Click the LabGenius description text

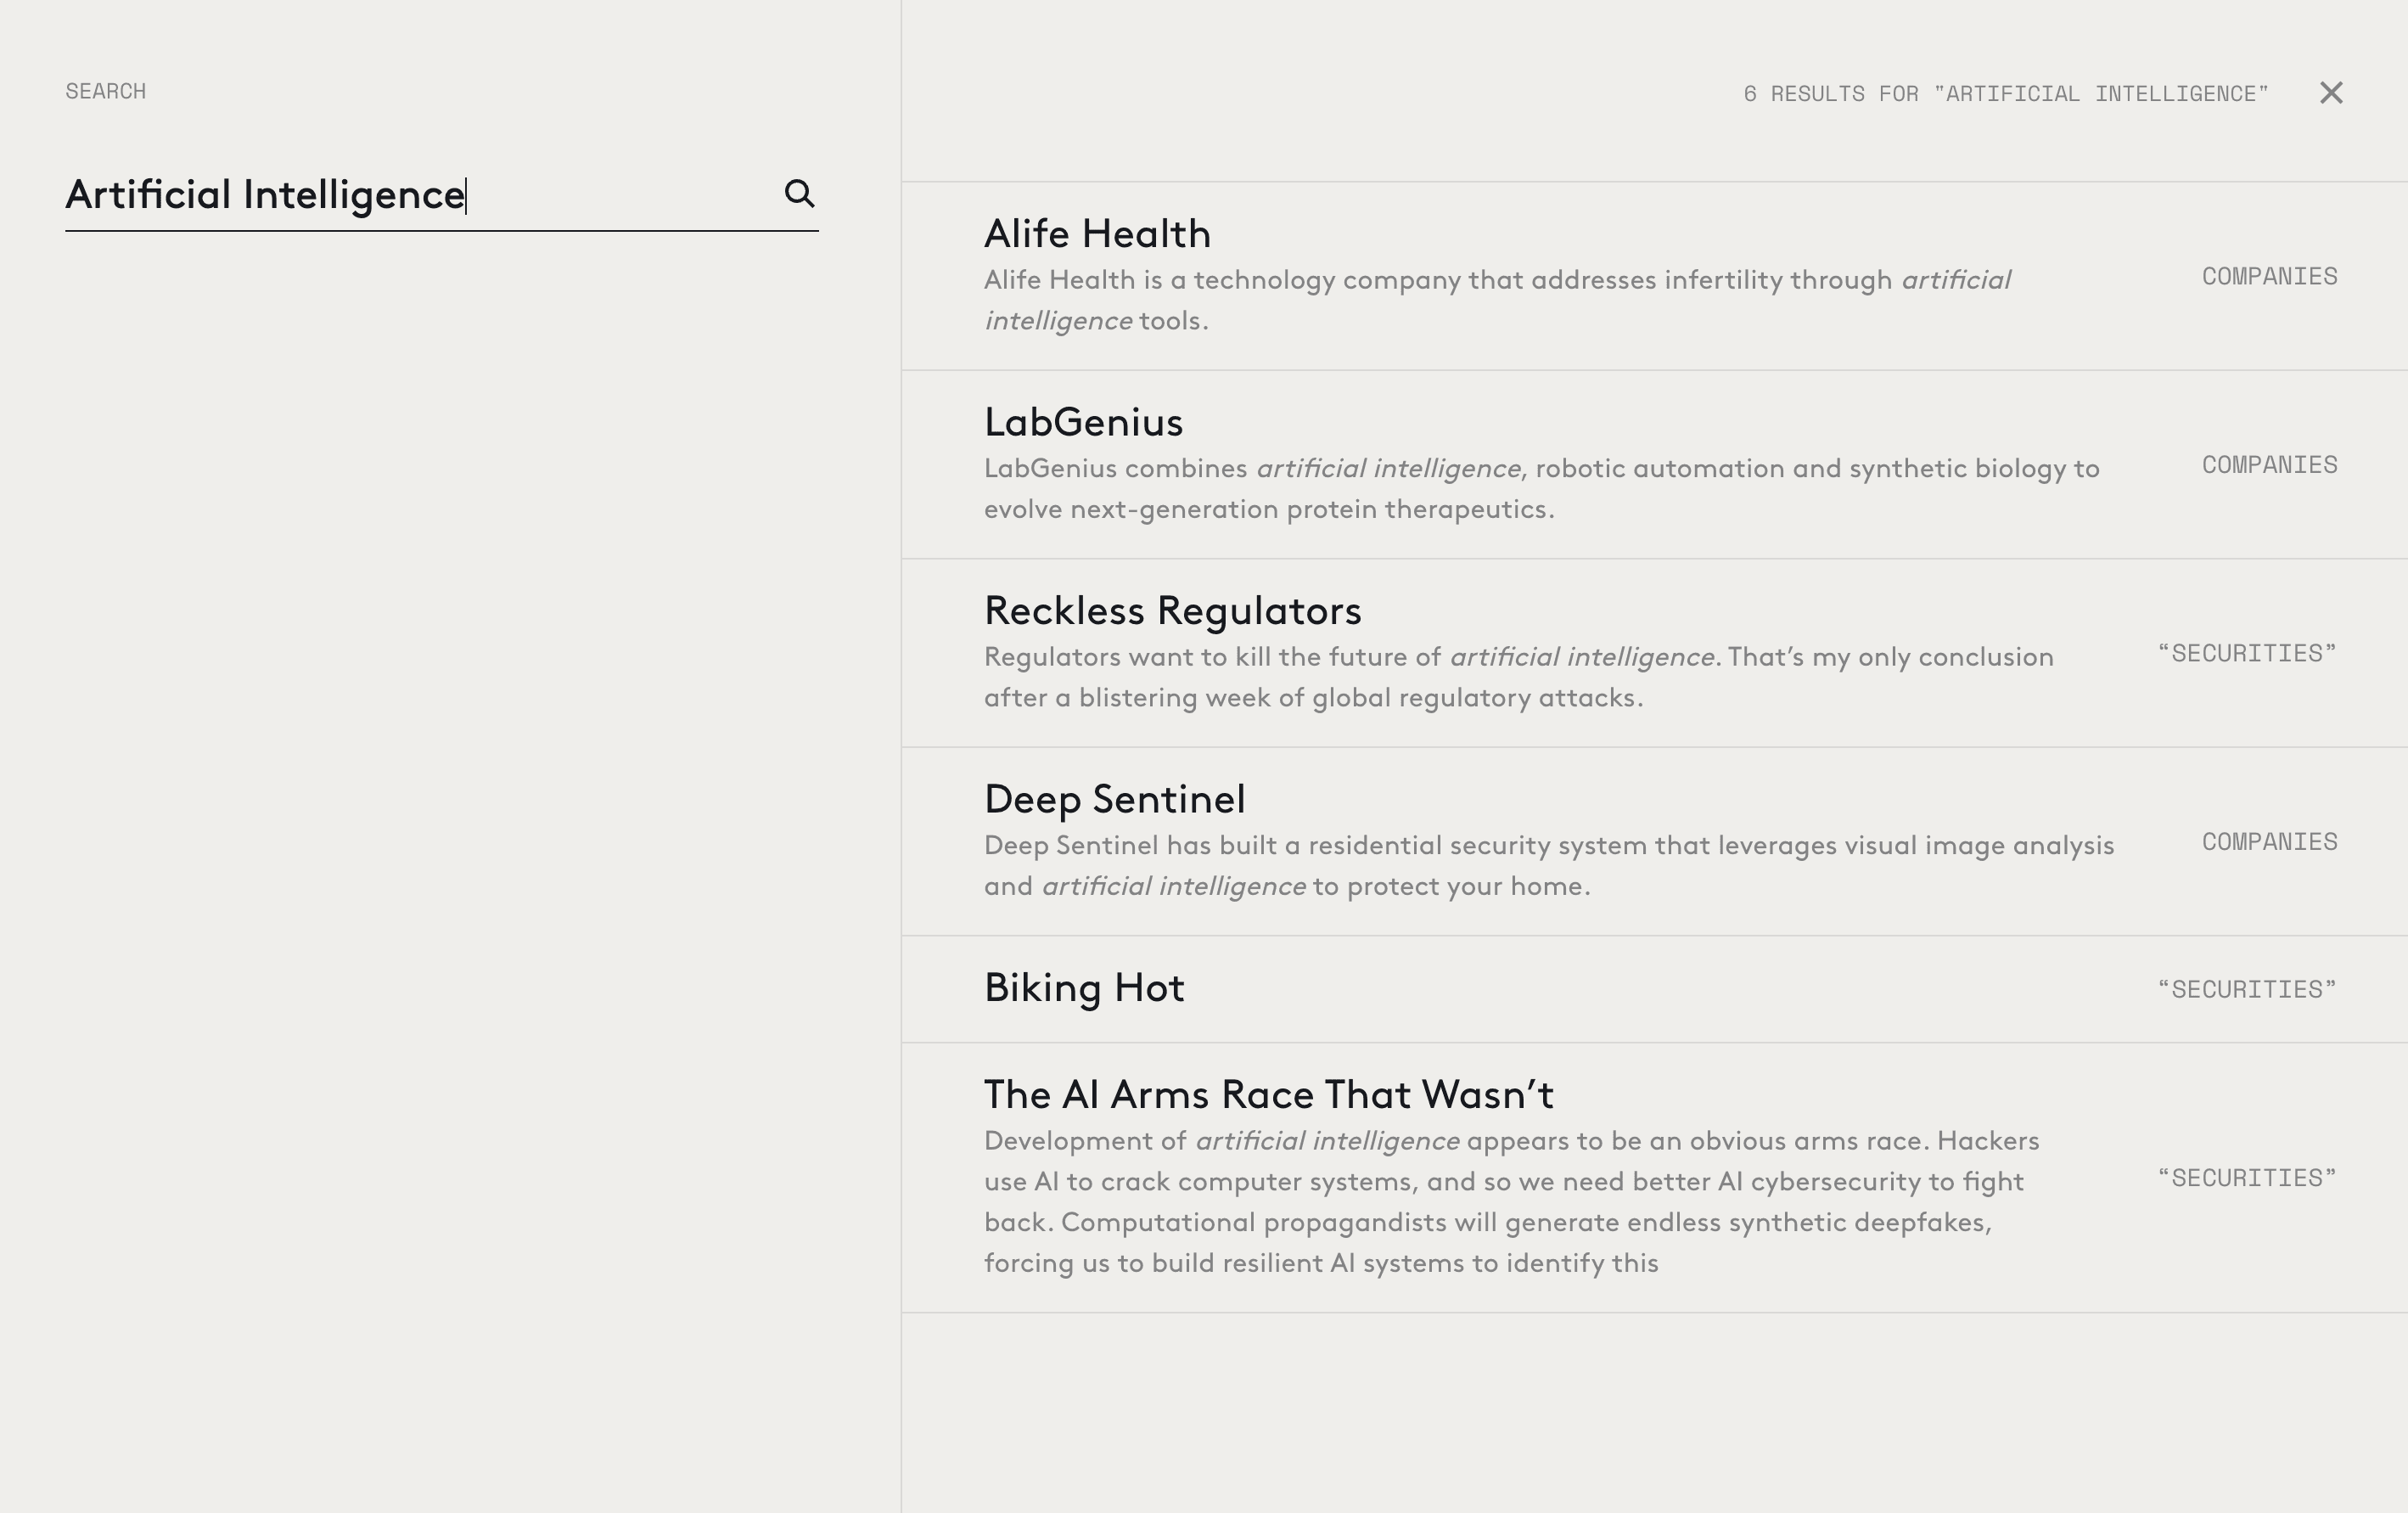tap(1541, 489)
